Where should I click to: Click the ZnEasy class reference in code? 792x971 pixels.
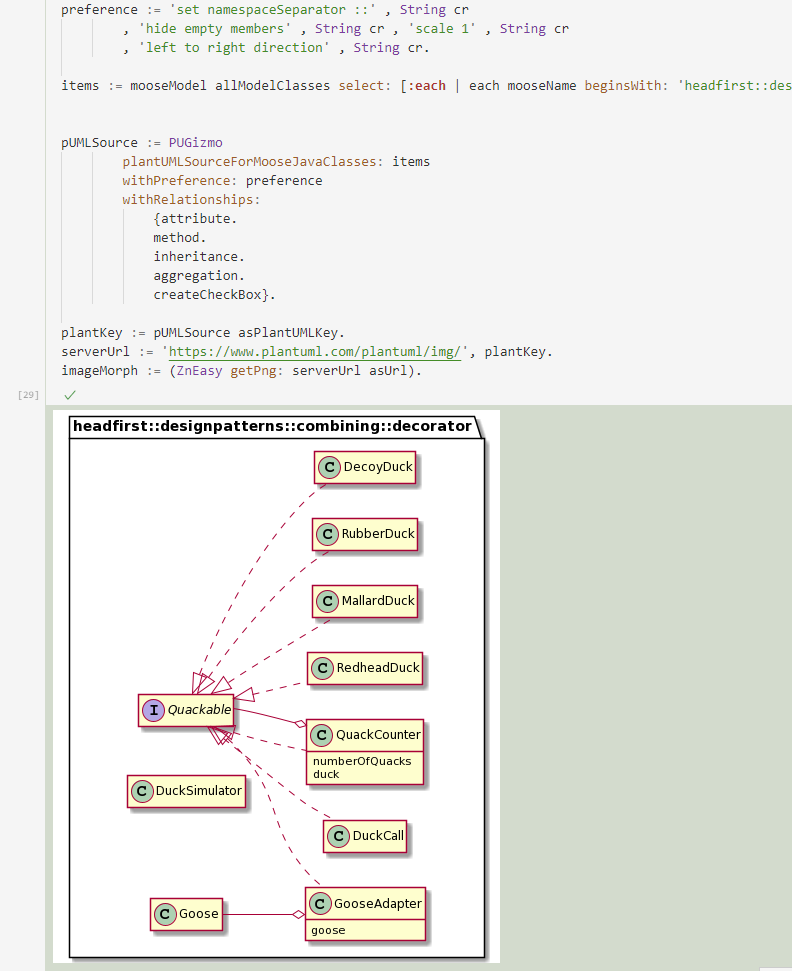tap(199, 370)
